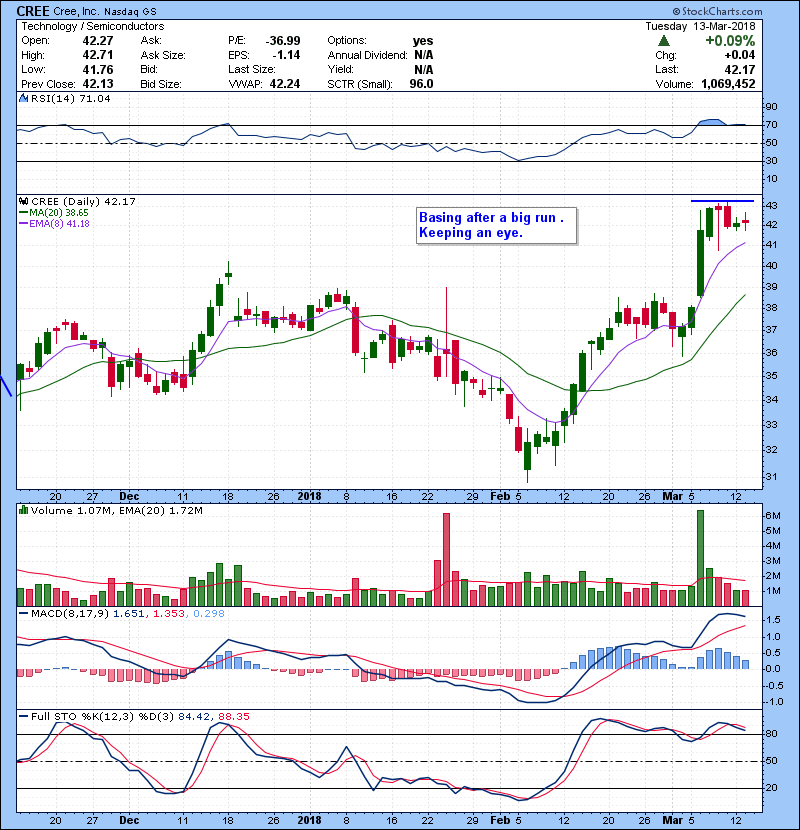Image resolution: width=800 pixels, height=830 pixels.
Task: Click the SCTR (Small) value 96.0
Action: [421, 84]
